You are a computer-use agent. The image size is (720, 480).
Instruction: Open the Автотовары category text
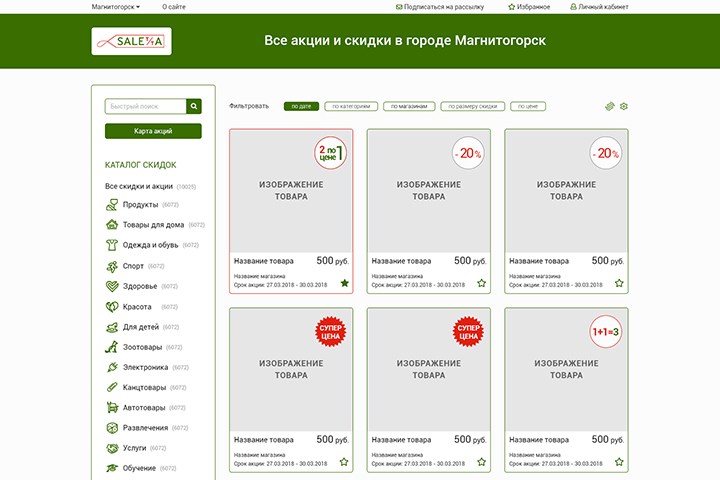click(x=144, y=407)
